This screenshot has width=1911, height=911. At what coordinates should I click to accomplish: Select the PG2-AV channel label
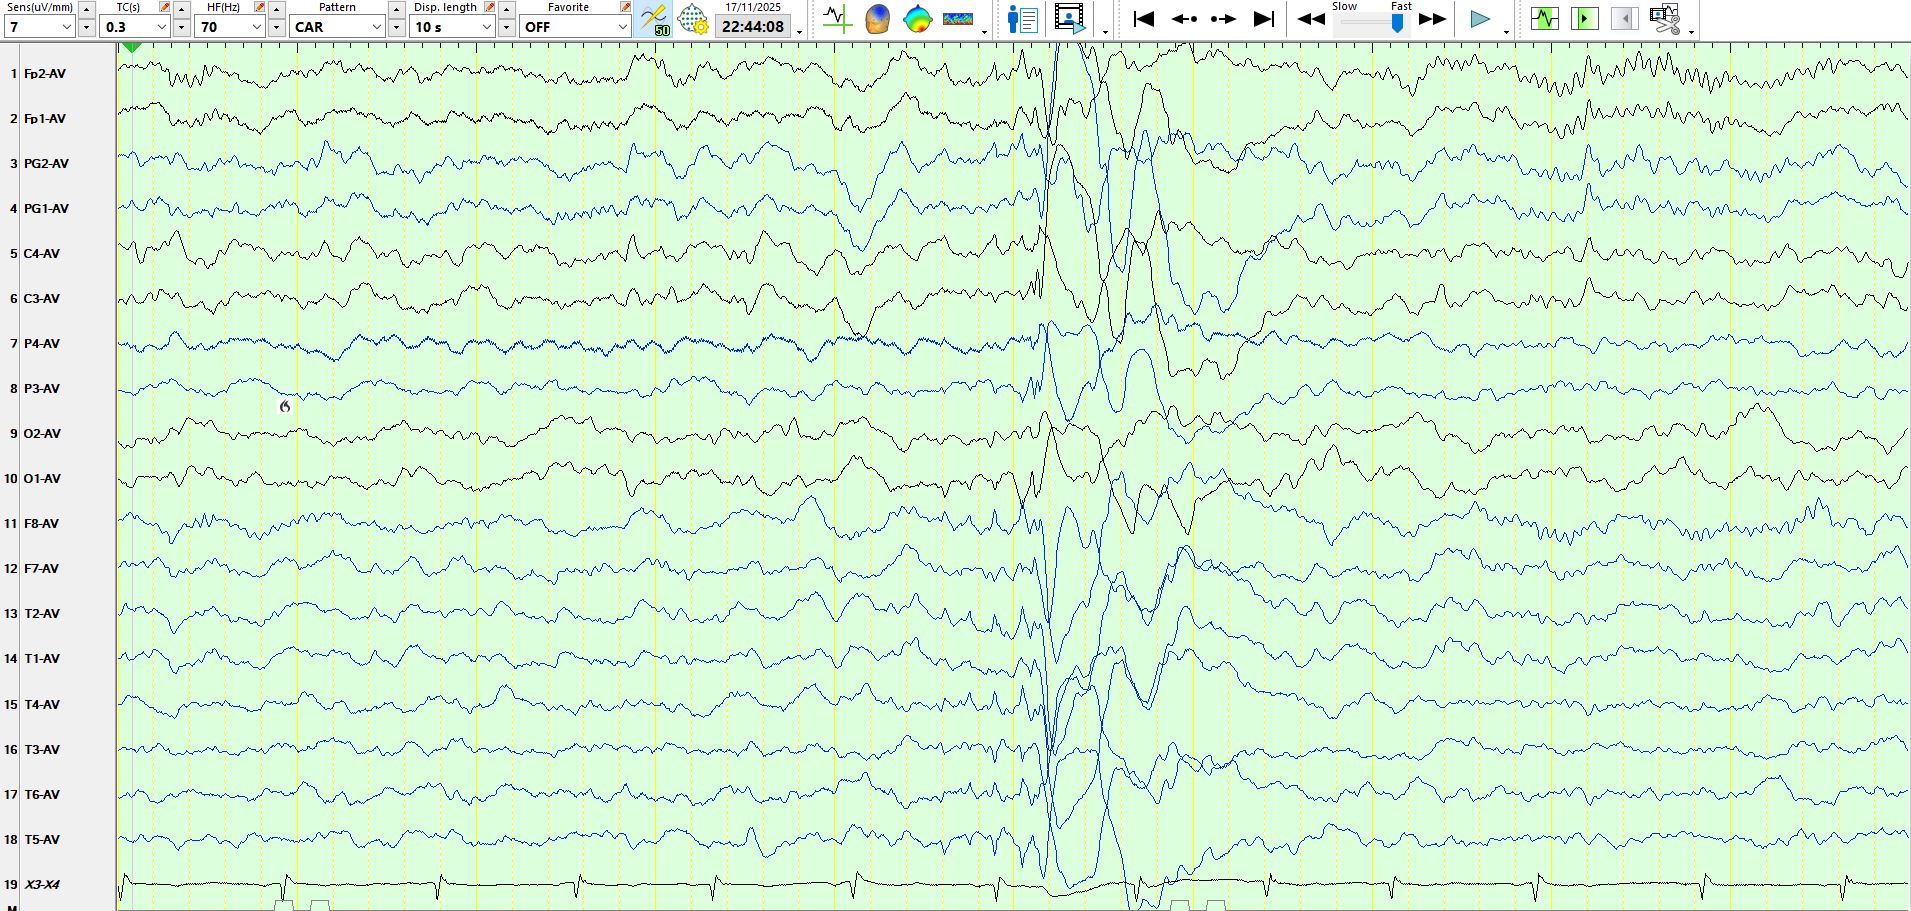point(46,163)
